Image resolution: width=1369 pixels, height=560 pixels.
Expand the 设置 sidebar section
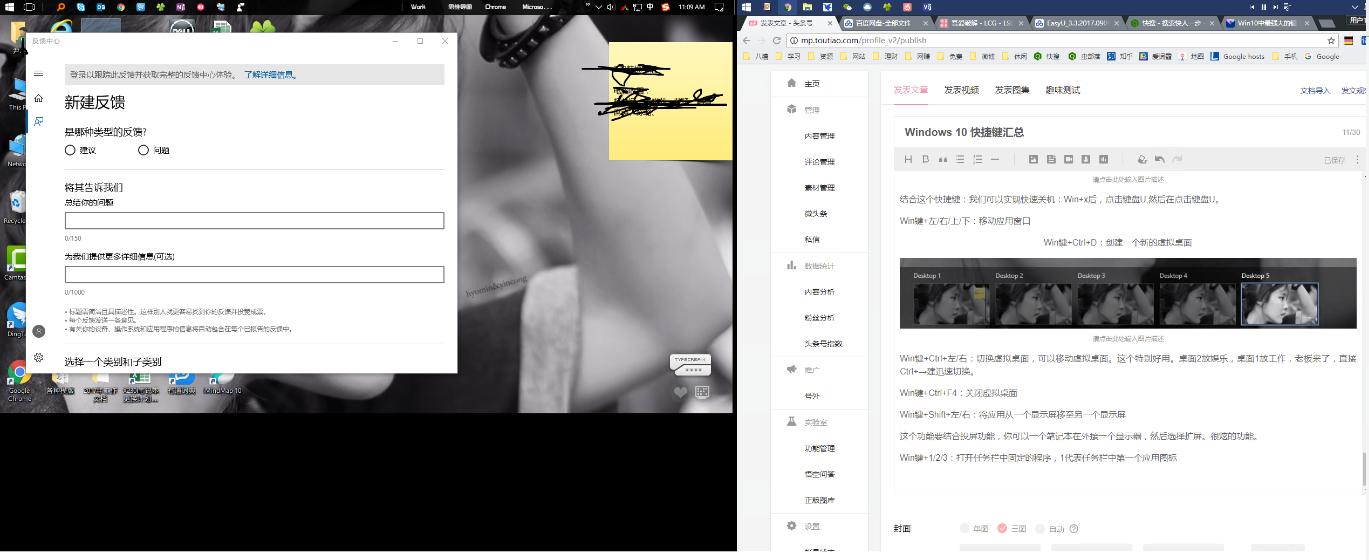812,527
